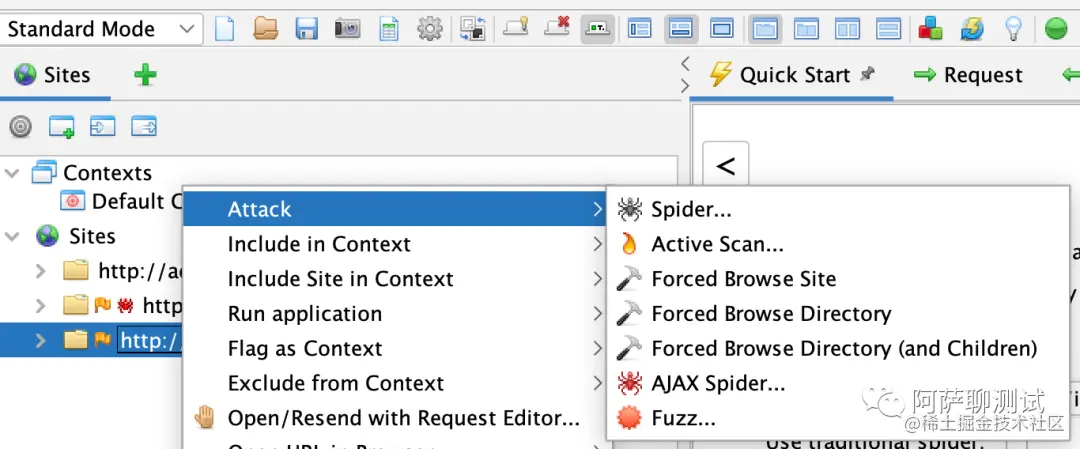Image resolution: width=1080 pixels, height=449 pixels.
Task: Click the green plus next to Sites tab
Action: pos(145,74)
